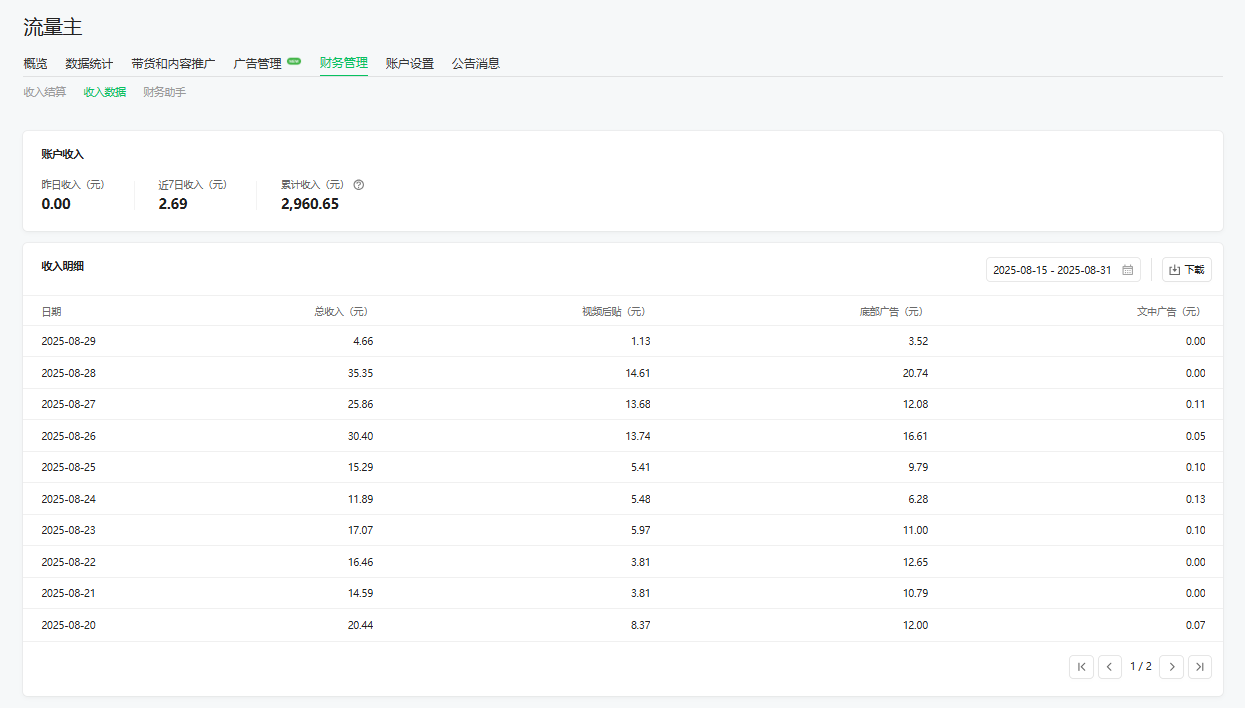Click the 财务管理 tab
Viewport: 1245px width, 708px height.
(344, 64)
